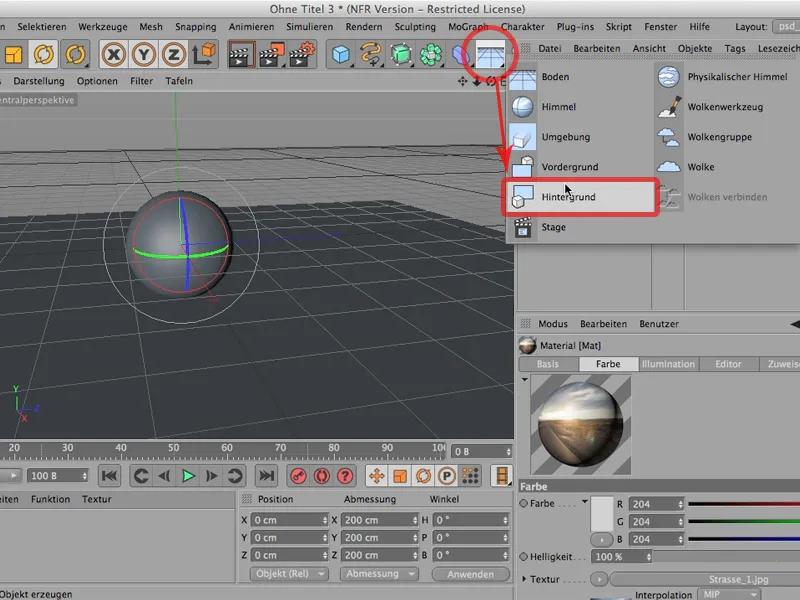Step back one frame
The height and width of the screenshot is (600, 800).
pos(164,476)
